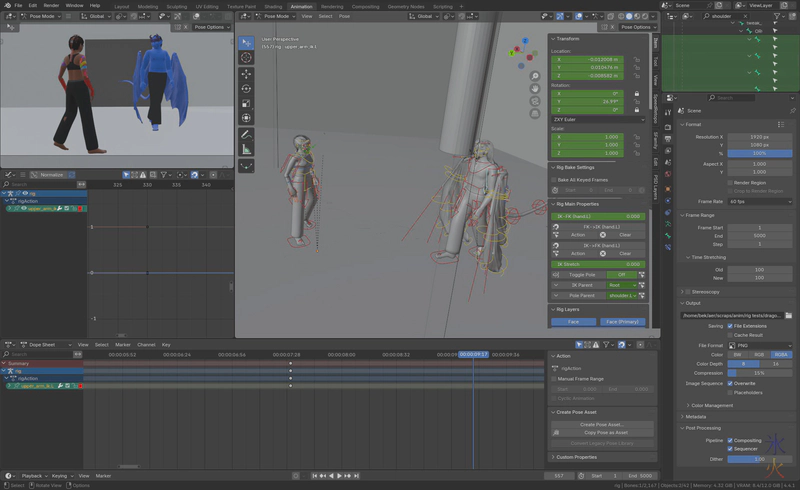Switch perspective/orthographic with the grid gizmo
Image resolution: width=800 pixels, height=490 pixels.
535,113
